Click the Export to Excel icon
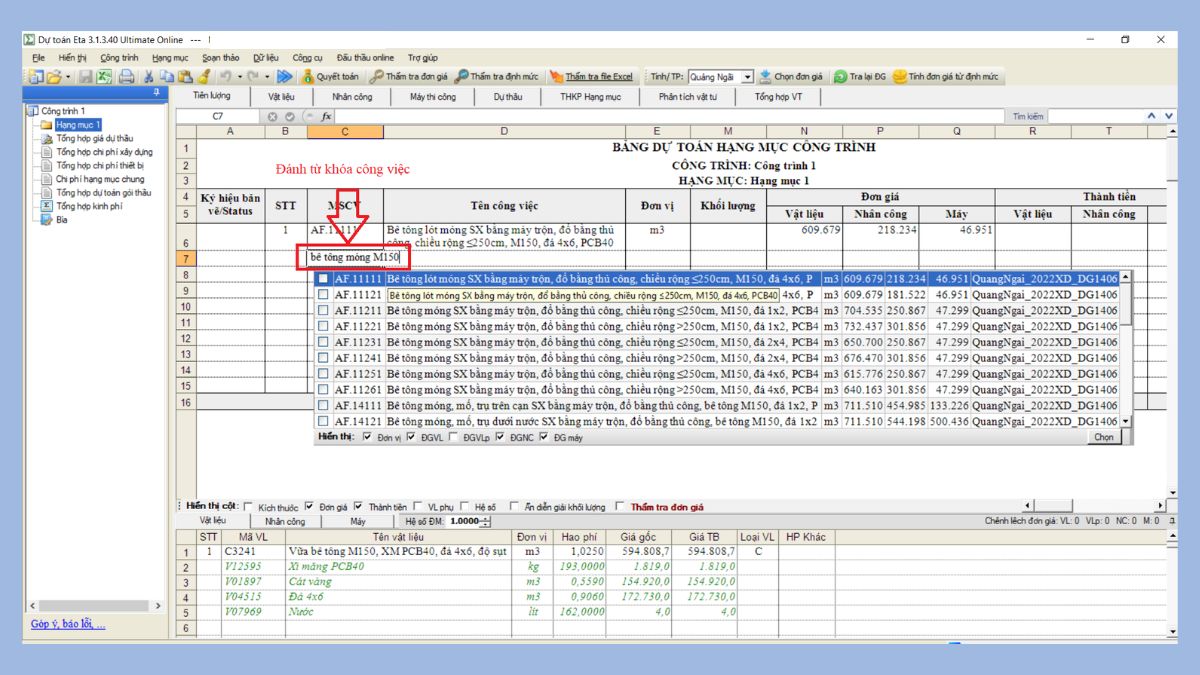The height and width of the screenshot is (675, 1200). [104, 76]
